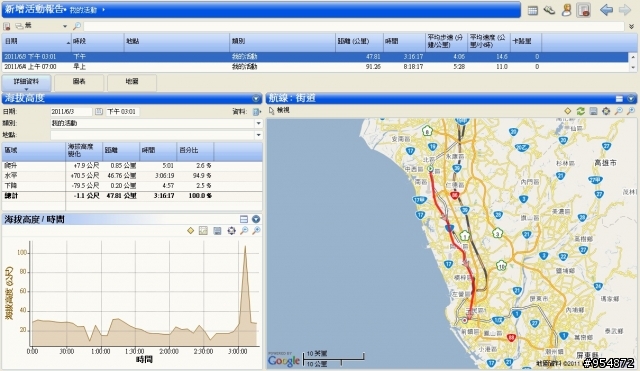Sort by the 日期 column header
Screen dimensions: 640x371
[36, 41]
